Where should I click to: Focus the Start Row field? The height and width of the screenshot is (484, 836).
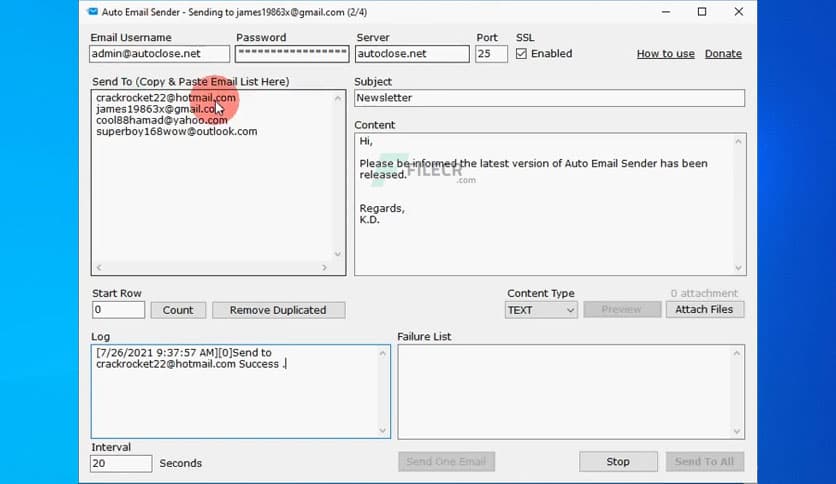point(118,310)
